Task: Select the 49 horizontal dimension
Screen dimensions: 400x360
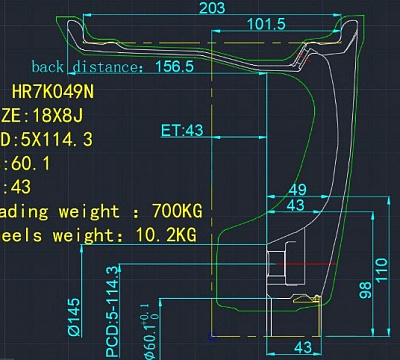Action: [x=297, y=190]
